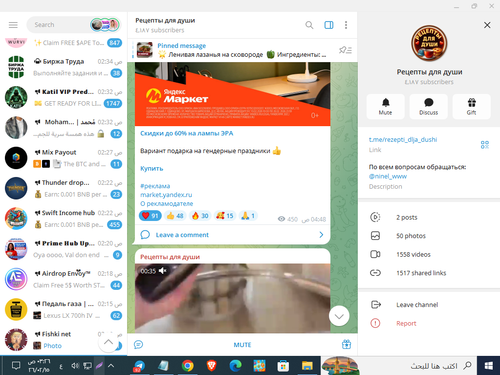Open the 1517 shared links section
Screen dimensions: 500x375
(x=429, y=273)
